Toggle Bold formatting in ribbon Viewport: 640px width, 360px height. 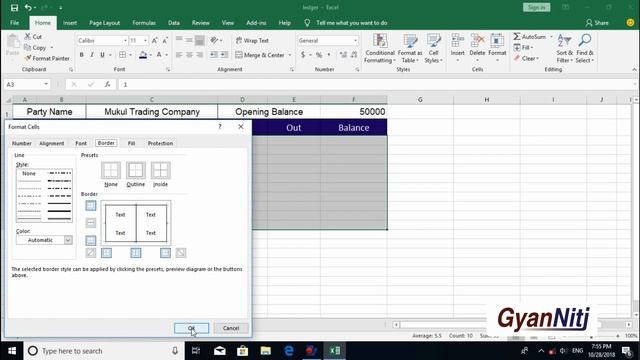click(x=82, y=55)
